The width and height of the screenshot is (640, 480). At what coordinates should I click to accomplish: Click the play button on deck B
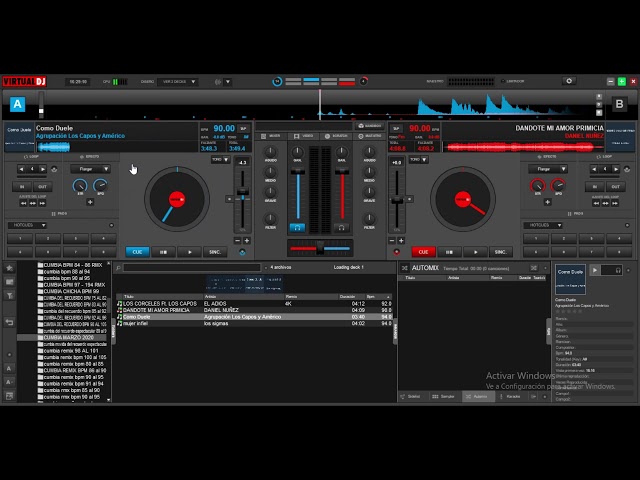click(475, 252)
